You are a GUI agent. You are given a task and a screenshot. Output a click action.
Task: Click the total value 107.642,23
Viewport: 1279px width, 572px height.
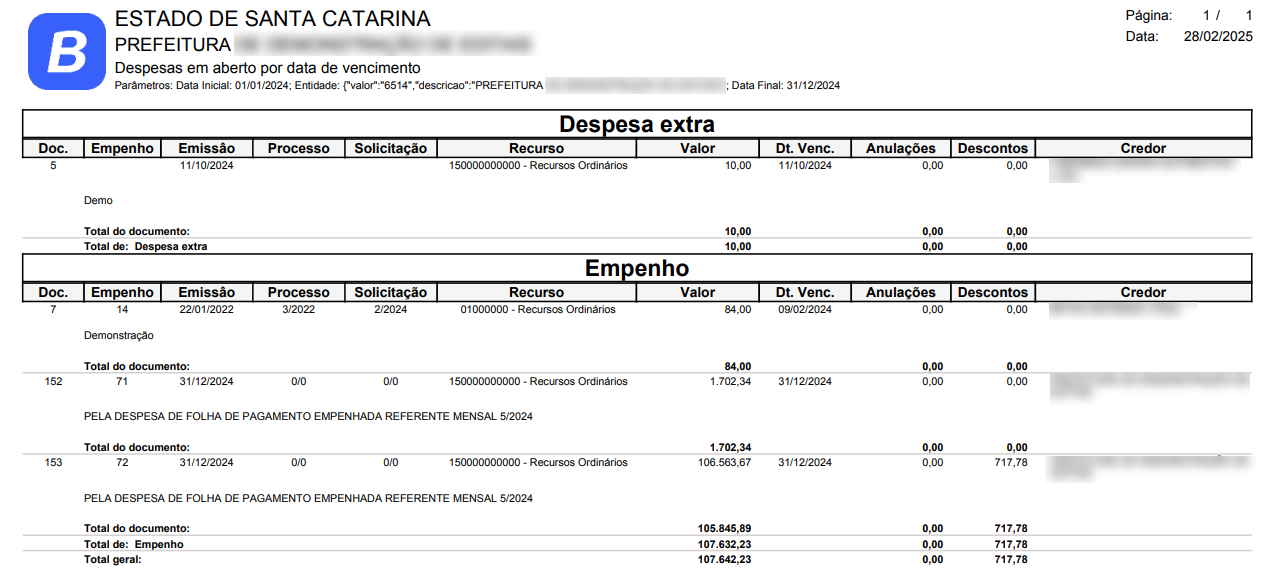(x=724, y=560)
